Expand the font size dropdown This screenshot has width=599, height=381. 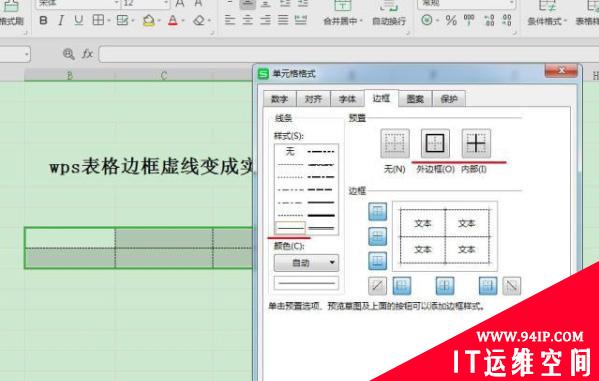coord(165,3)
